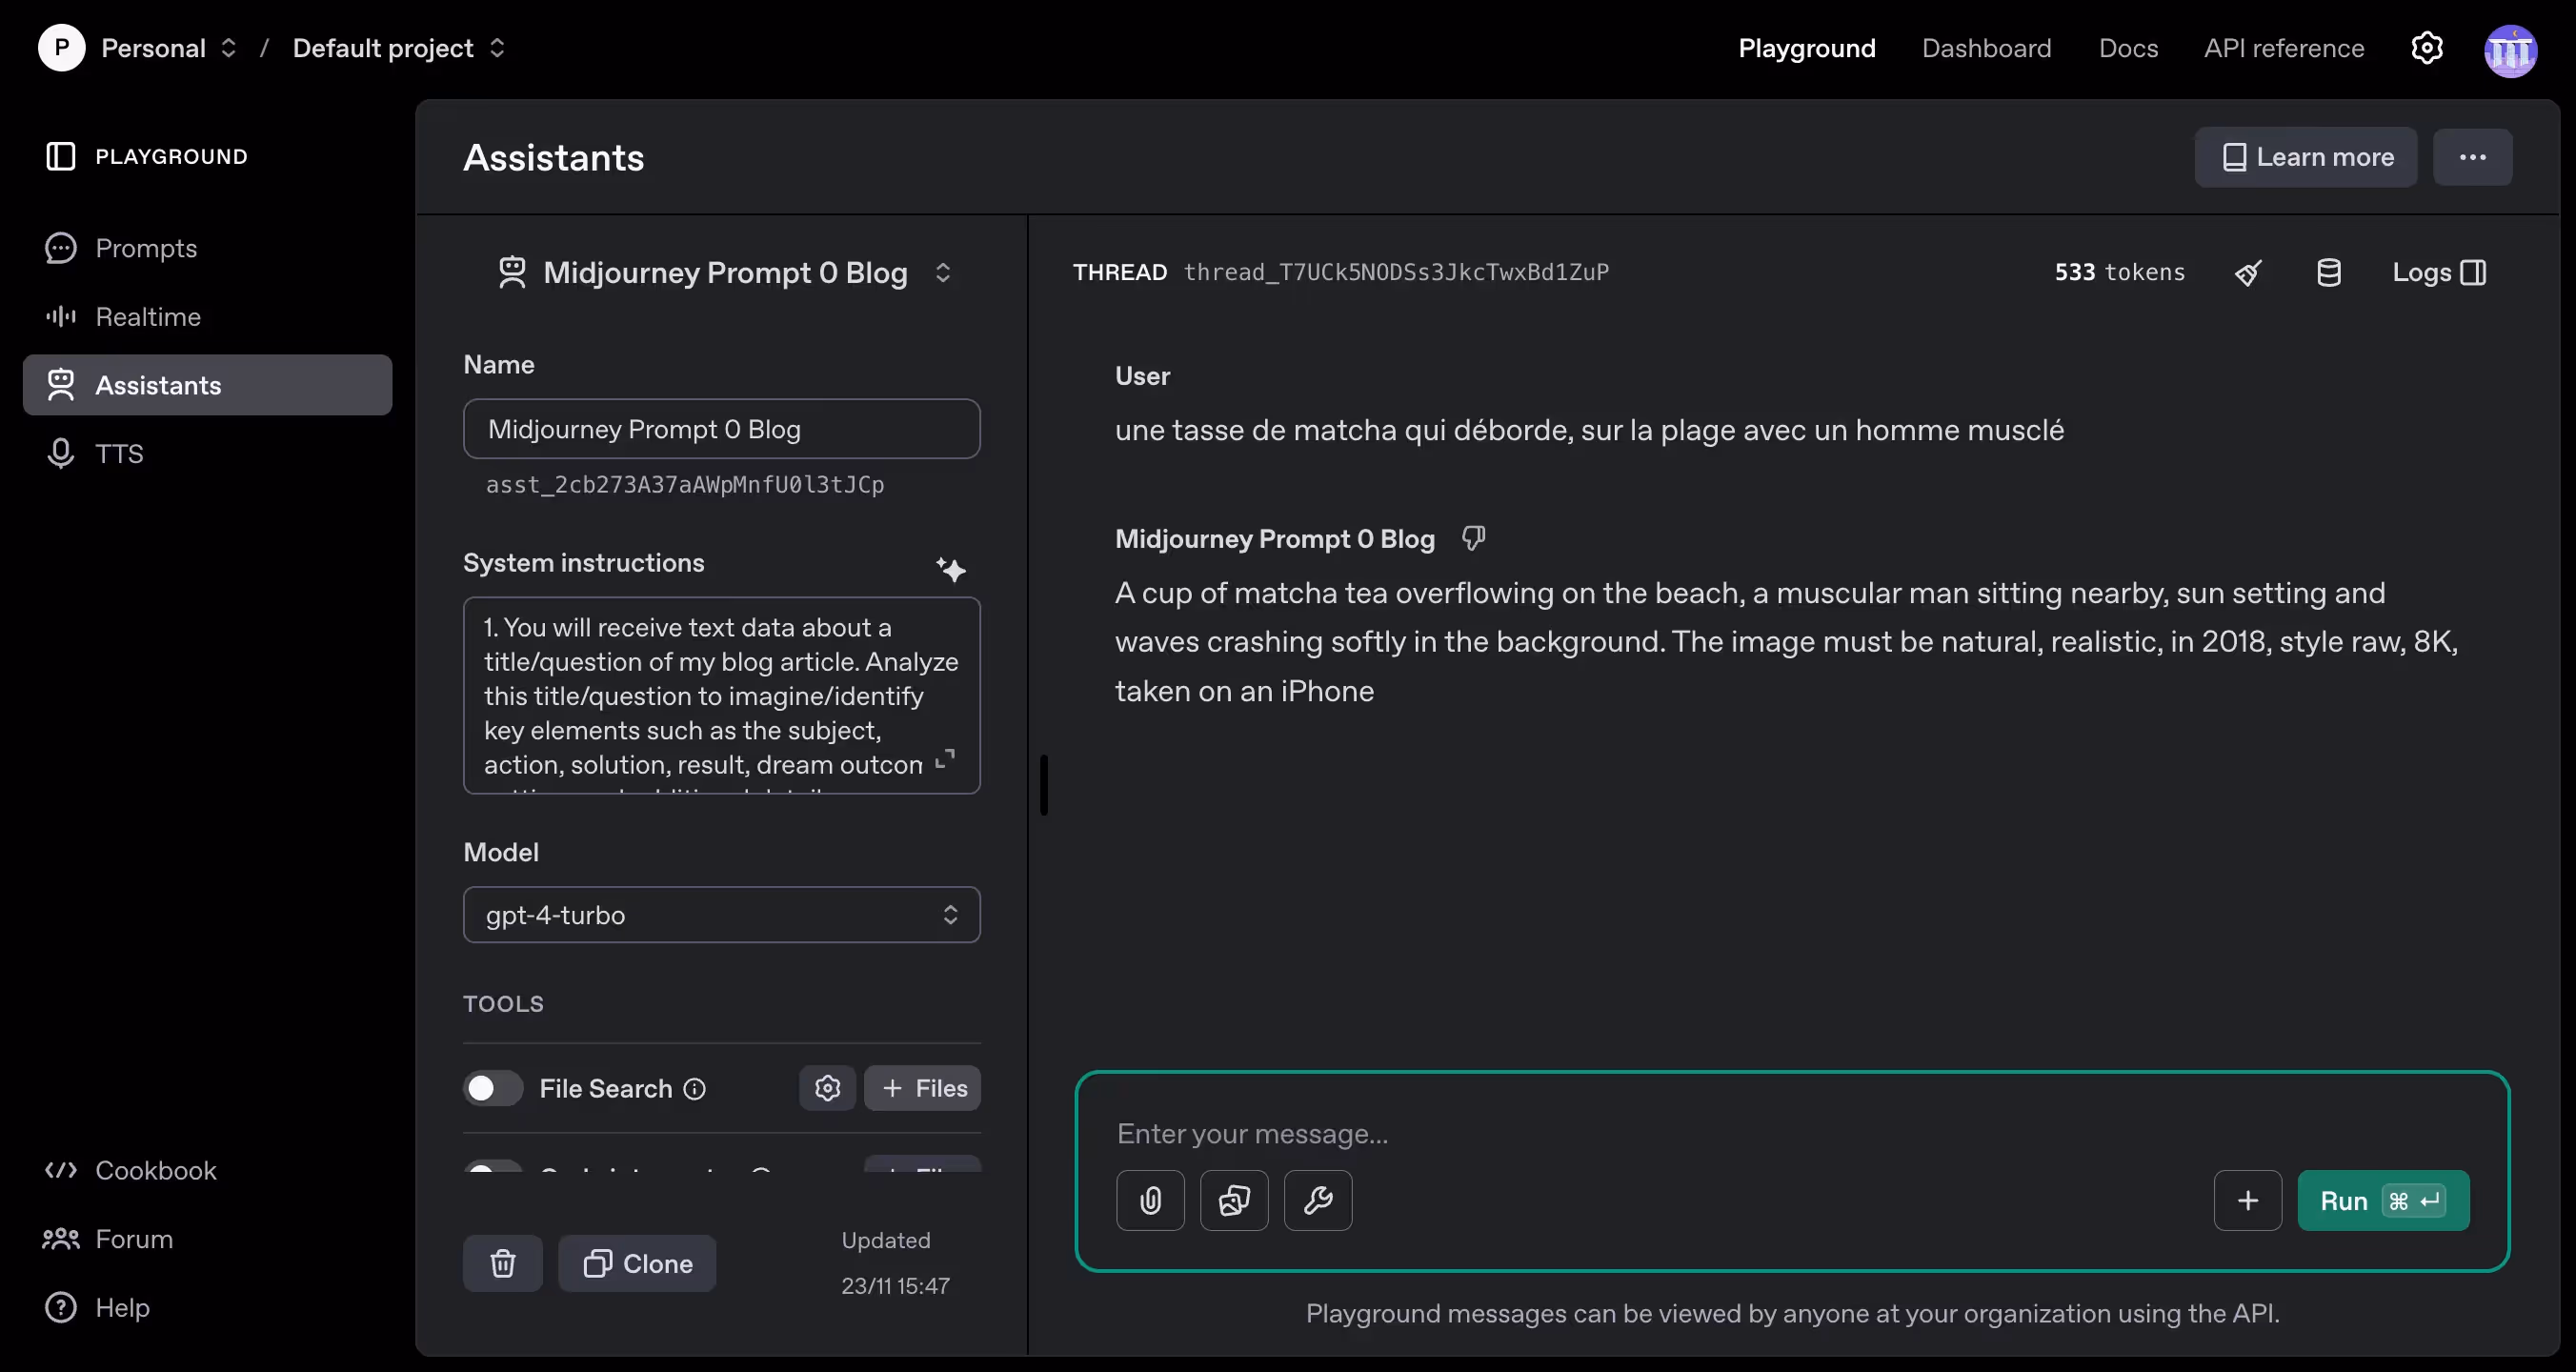Toggle the Logs panel
The image size is (2576, 1372).
tap(2439, 272)
